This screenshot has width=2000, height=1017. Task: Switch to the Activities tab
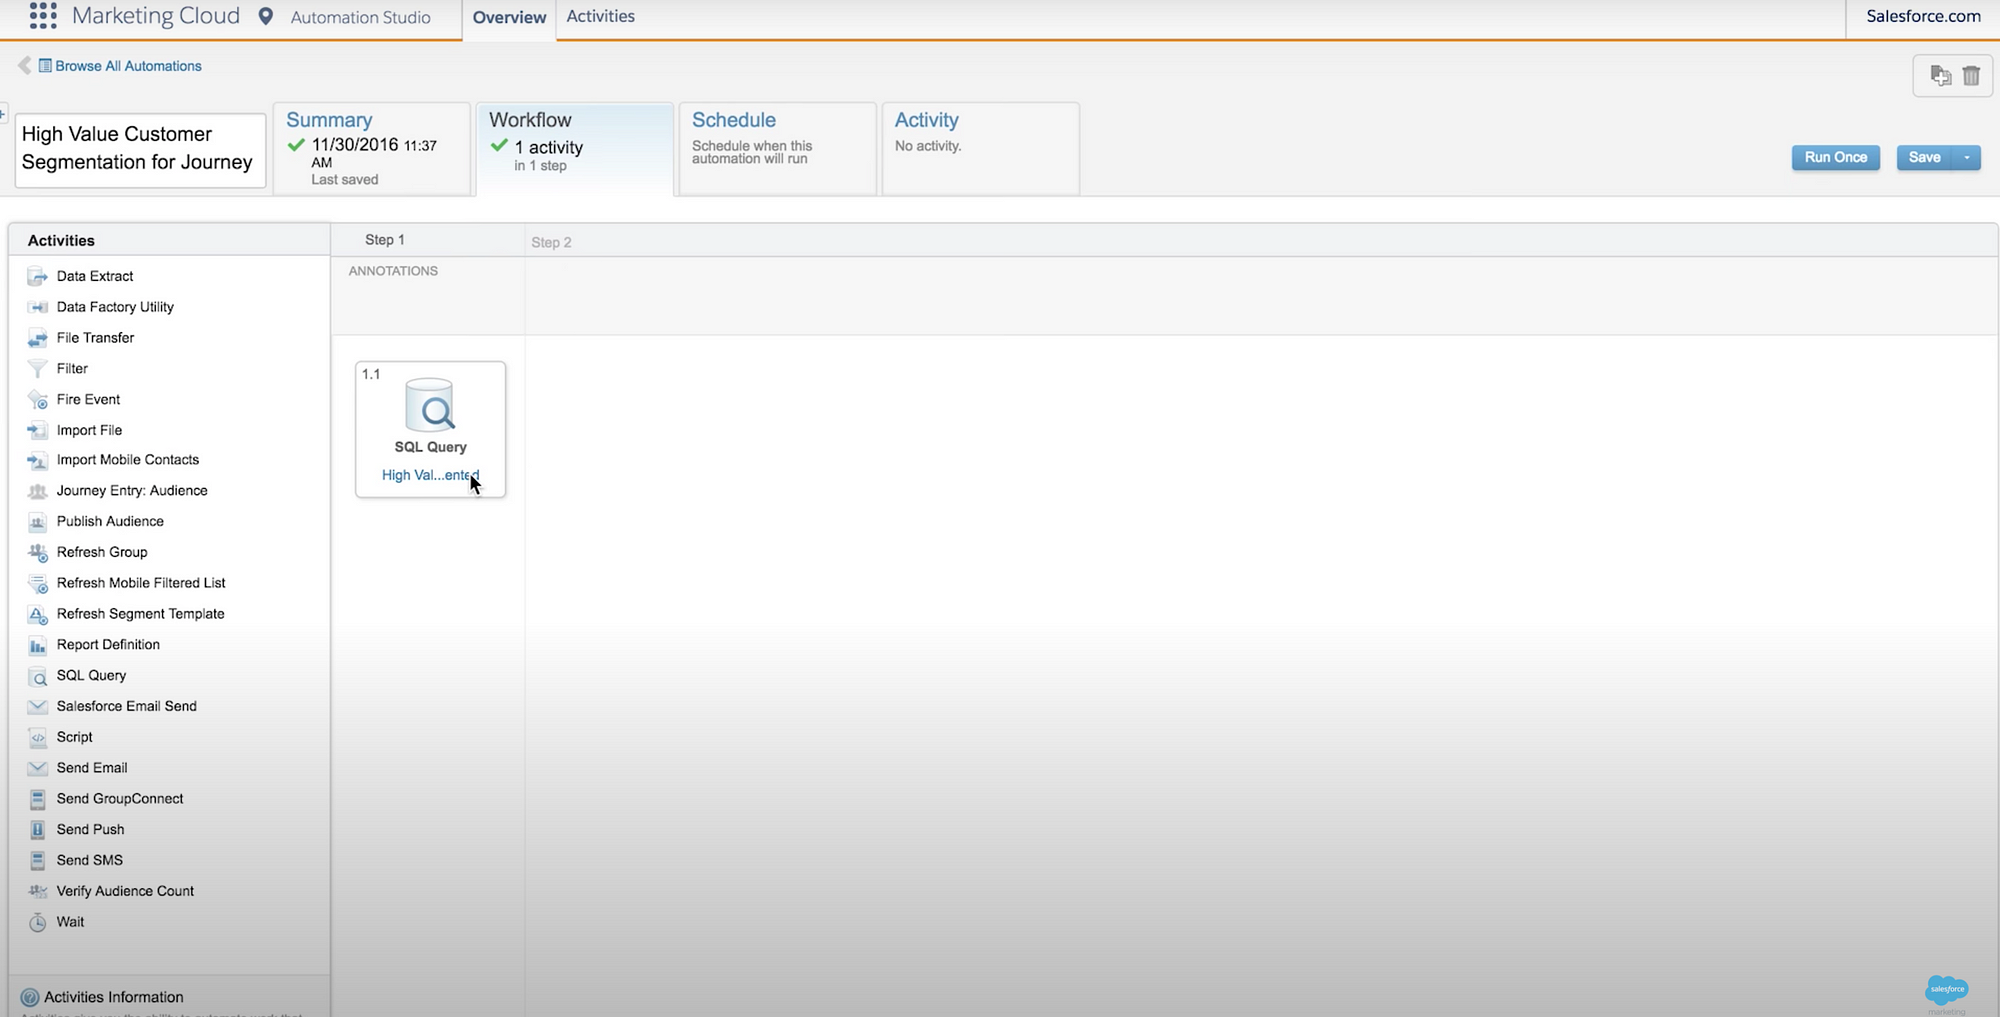click(x=600, y=16)
